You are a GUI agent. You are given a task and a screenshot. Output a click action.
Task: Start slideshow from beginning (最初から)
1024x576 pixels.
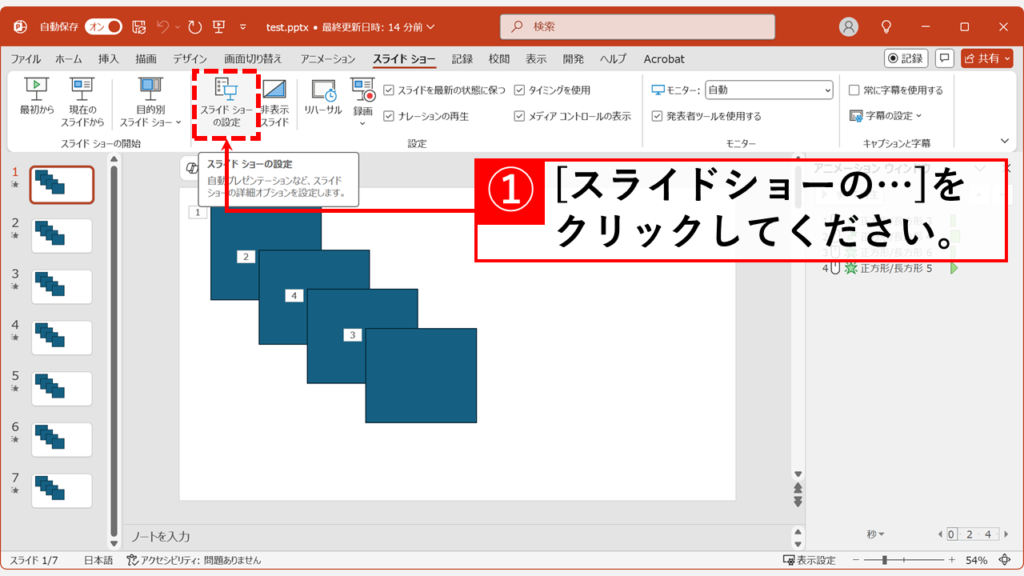[37, 97]
